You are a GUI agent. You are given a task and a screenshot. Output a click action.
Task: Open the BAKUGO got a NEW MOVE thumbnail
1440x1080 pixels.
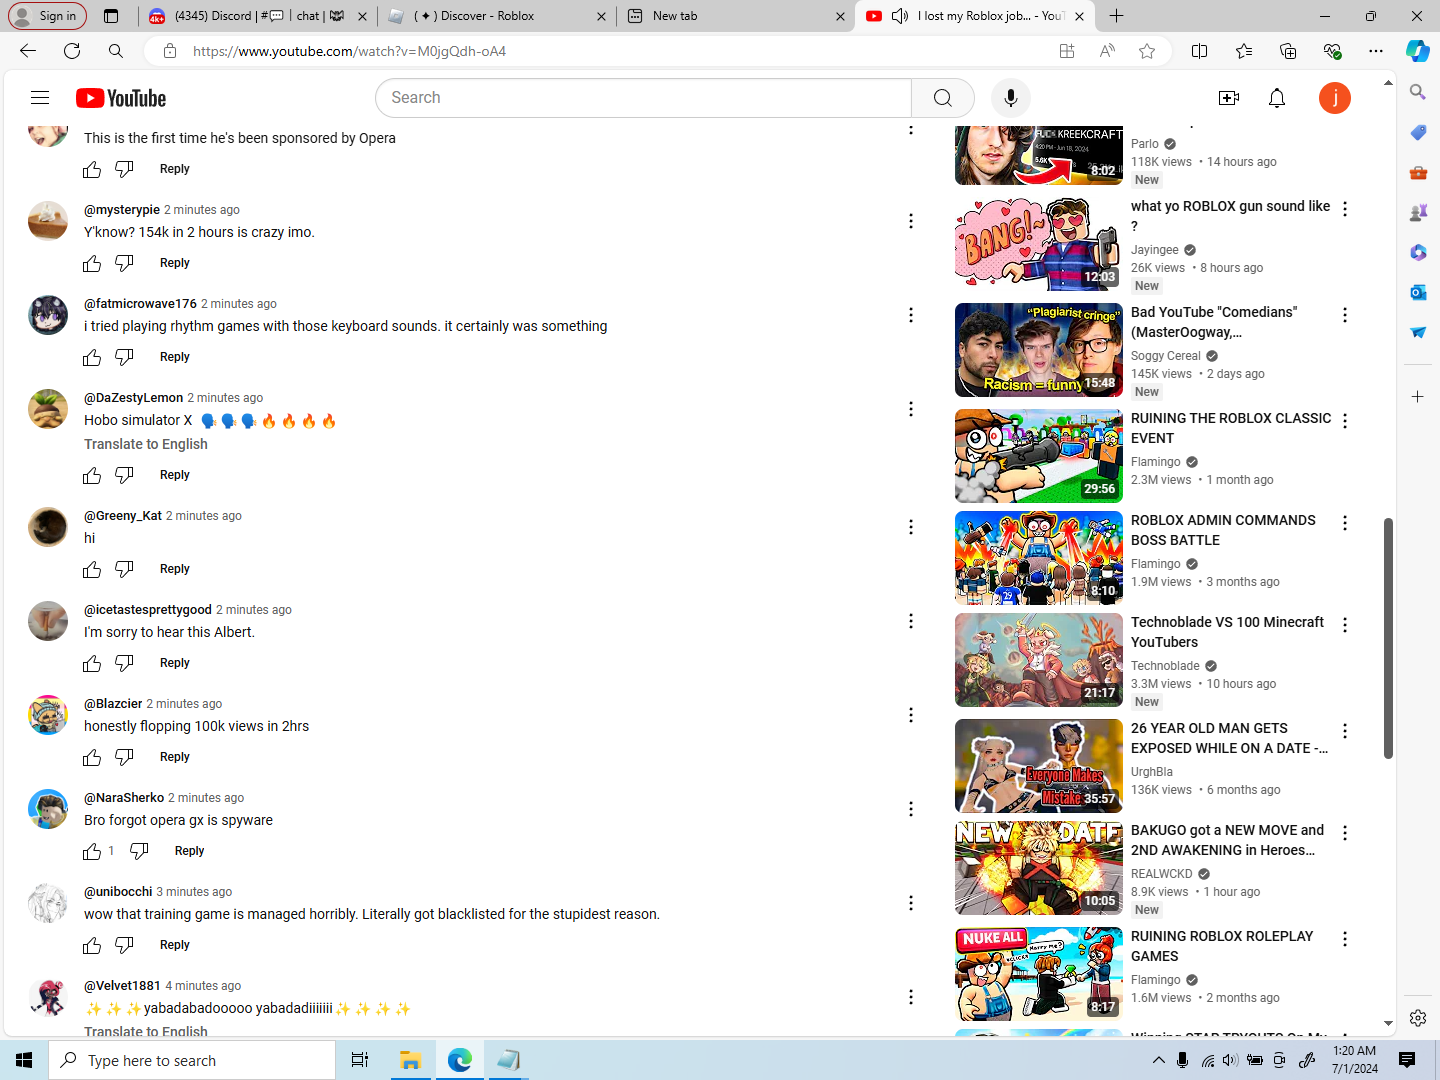pos(1039,868)
